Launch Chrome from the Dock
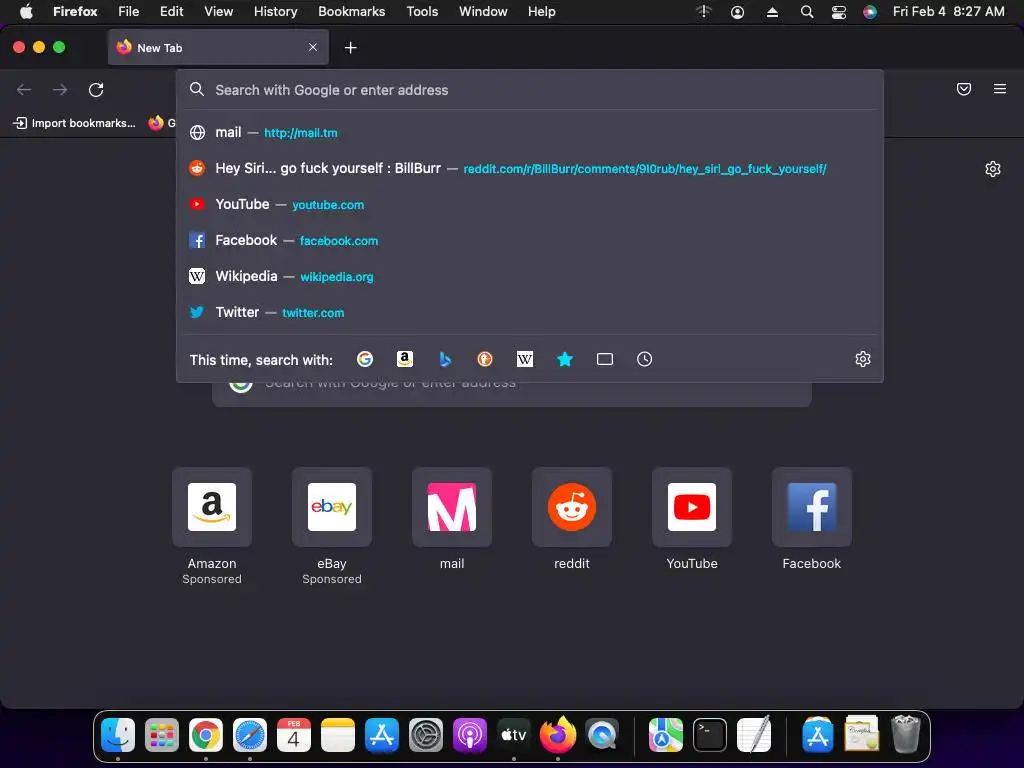This screenshot has height=768, width=1024. point(206,735)
